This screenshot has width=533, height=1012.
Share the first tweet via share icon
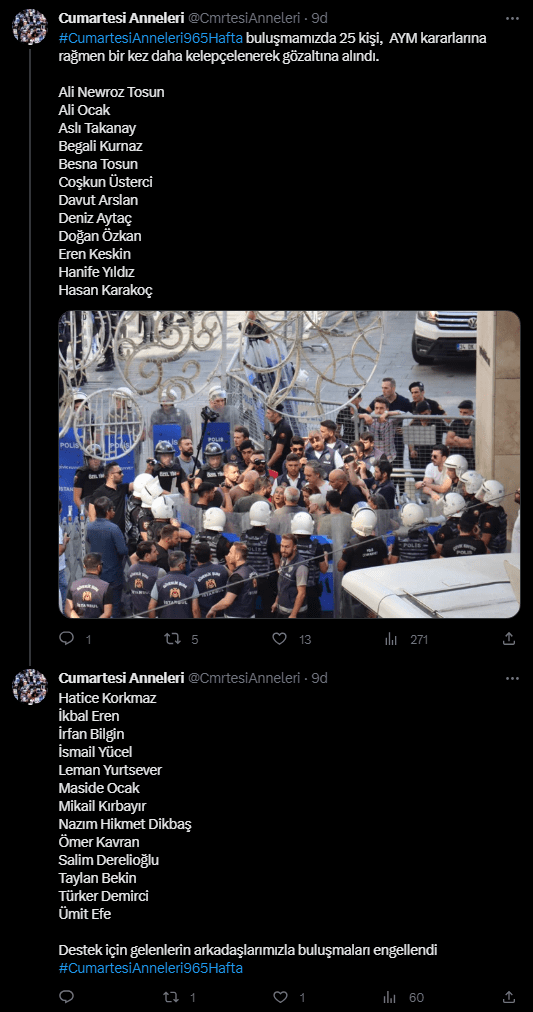pos(508,639)
